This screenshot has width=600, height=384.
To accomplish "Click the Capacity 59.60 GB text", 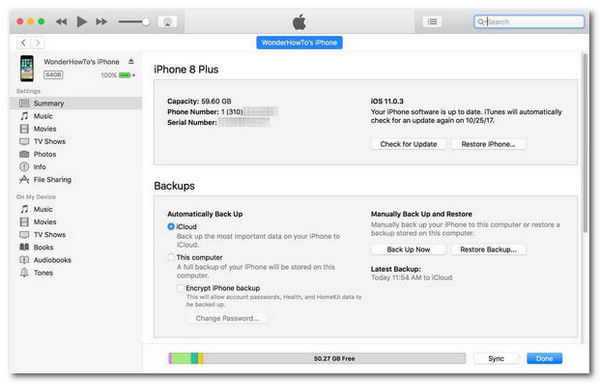I will (x=199, y=101).
